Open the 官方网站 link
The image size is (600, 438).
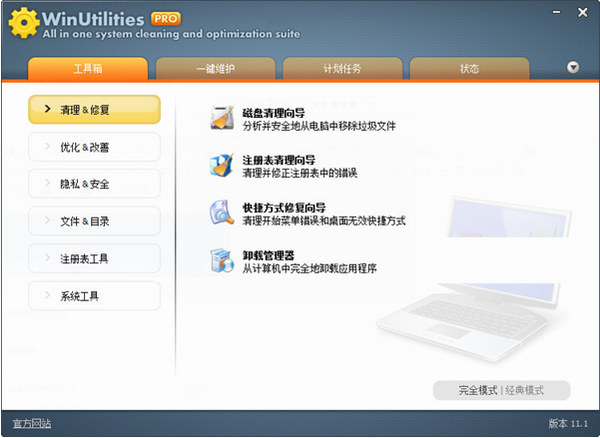point(32,423)
